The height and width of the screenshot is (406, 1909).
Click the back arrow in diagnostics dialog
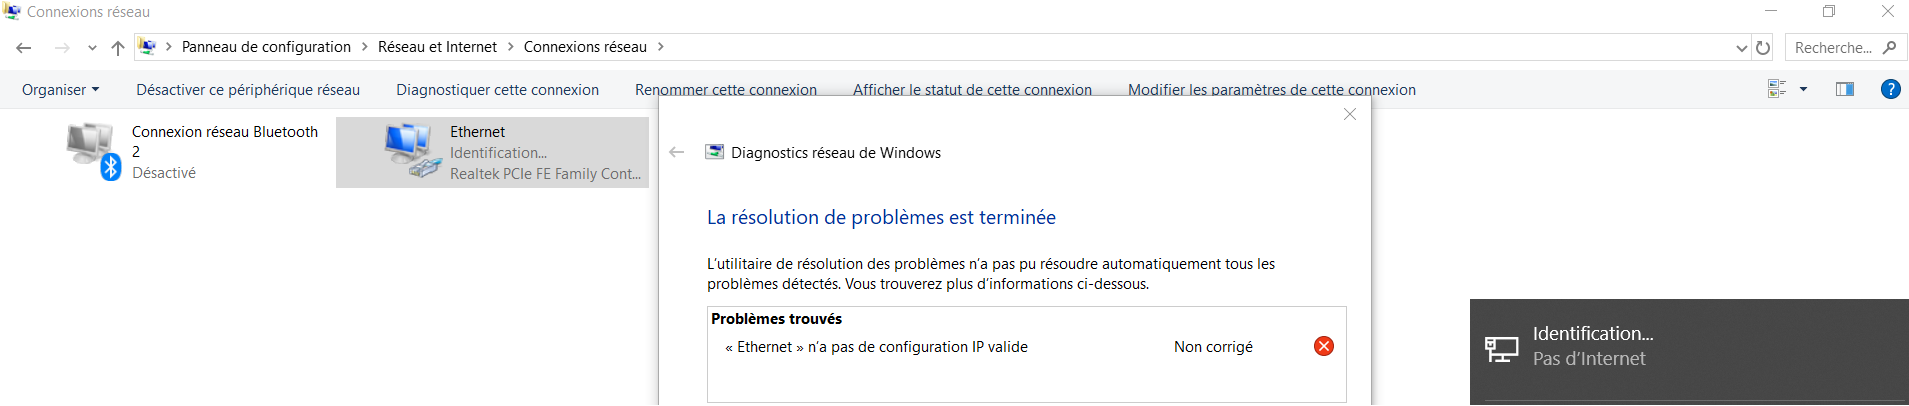[677, 152]
